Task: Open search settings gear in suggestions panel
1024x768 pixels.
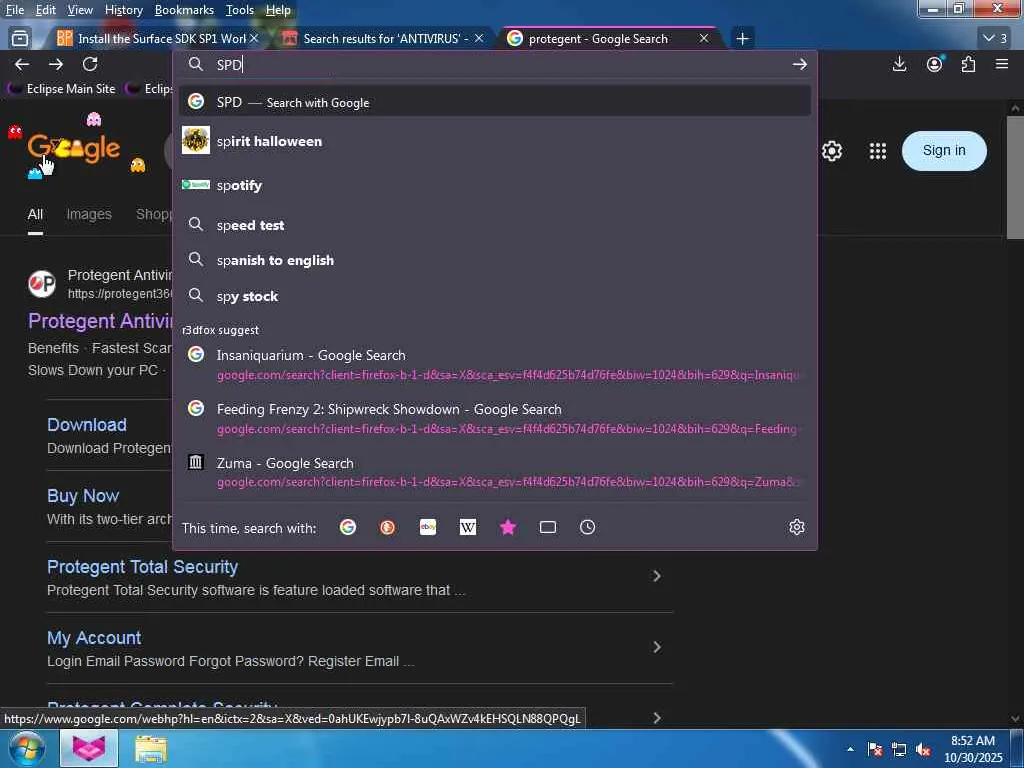Action: pyautogui.click(x=797, y=527)
